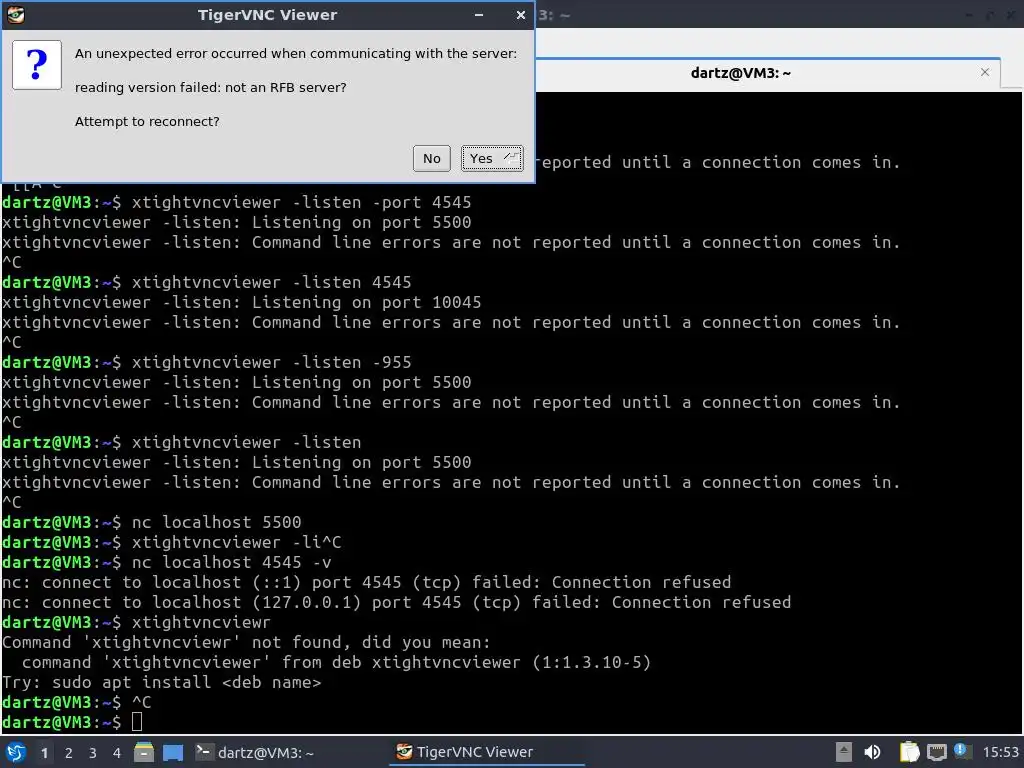The width and height of the screenshot is (1024, 768).
Task: Click the TigerVNC icon in the taskbar
Action: pyautogui.click(x=404, y=752)
